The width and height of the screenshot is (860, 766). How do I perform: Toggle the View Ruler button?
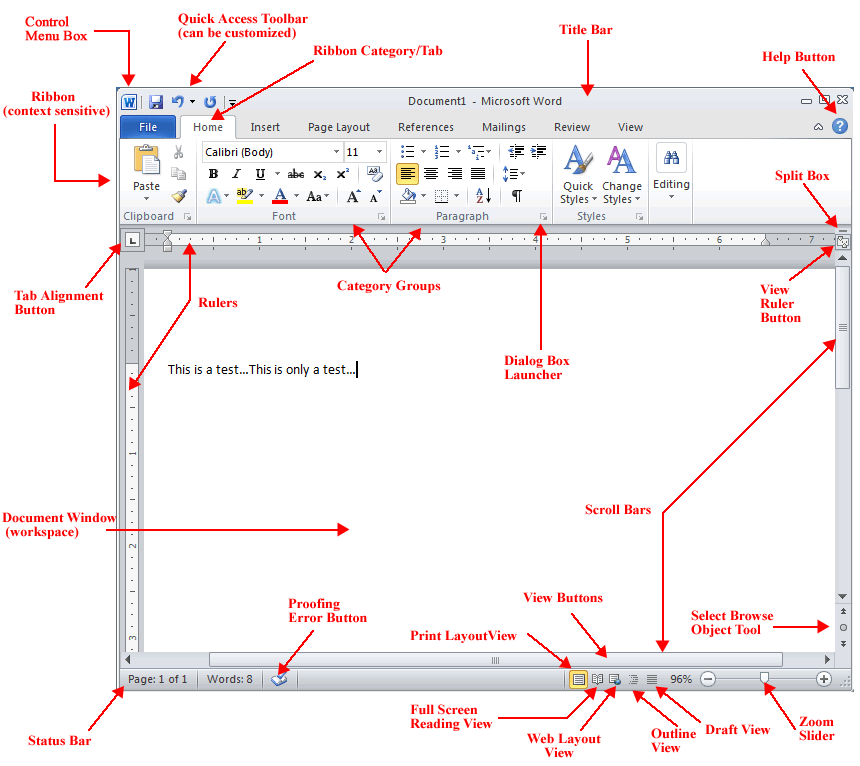tap(843, 241)
